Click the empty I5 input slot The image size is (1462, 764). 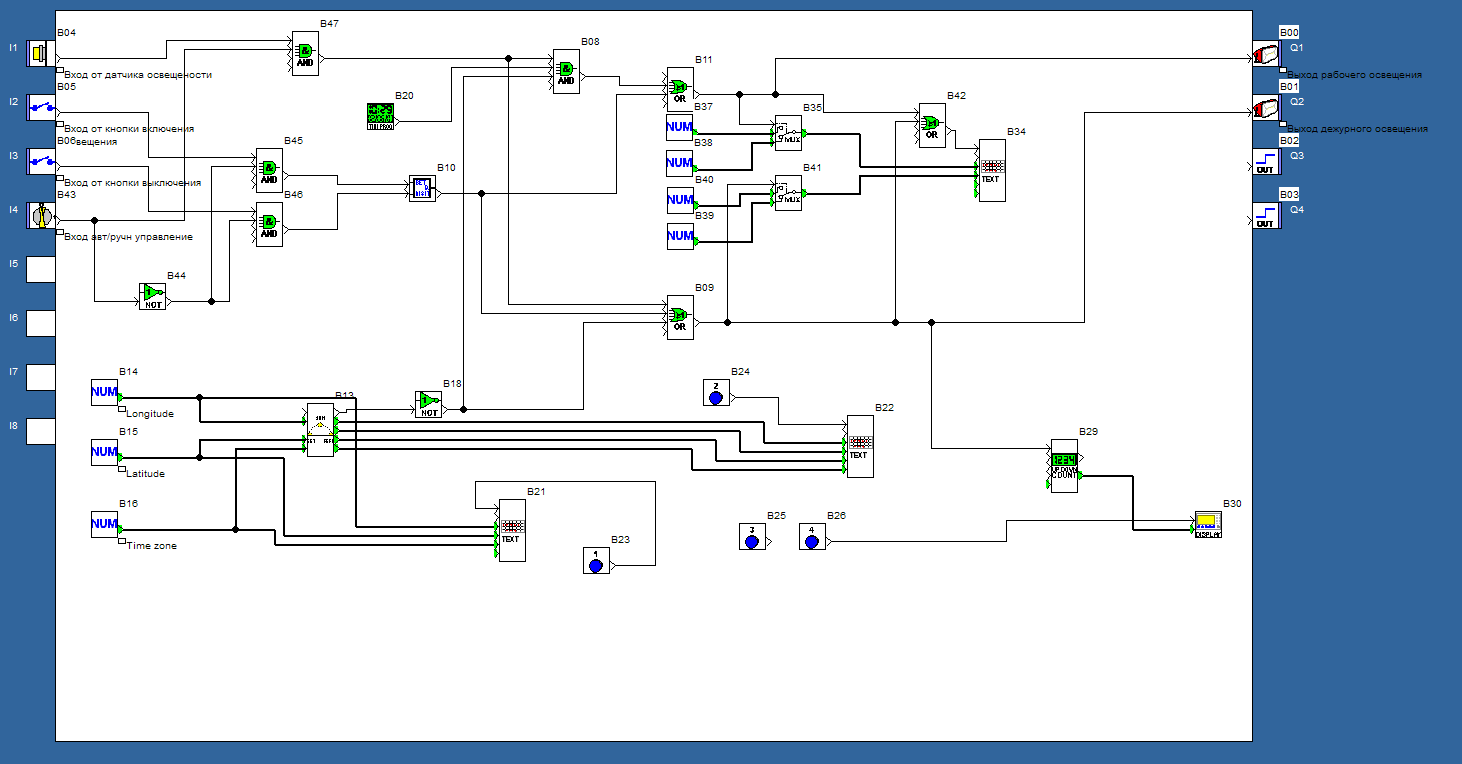tap(41, 269)
